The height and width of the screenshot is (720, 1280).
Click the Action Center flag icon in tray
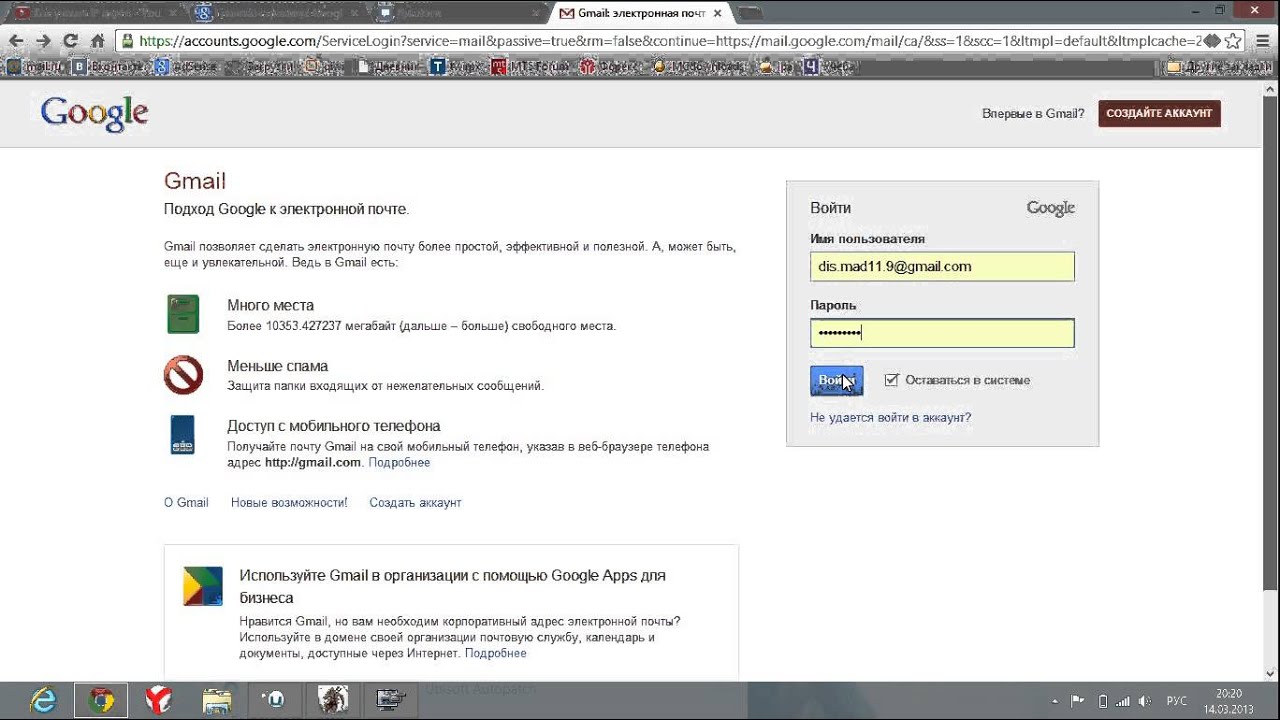[x=1078, y=701]
